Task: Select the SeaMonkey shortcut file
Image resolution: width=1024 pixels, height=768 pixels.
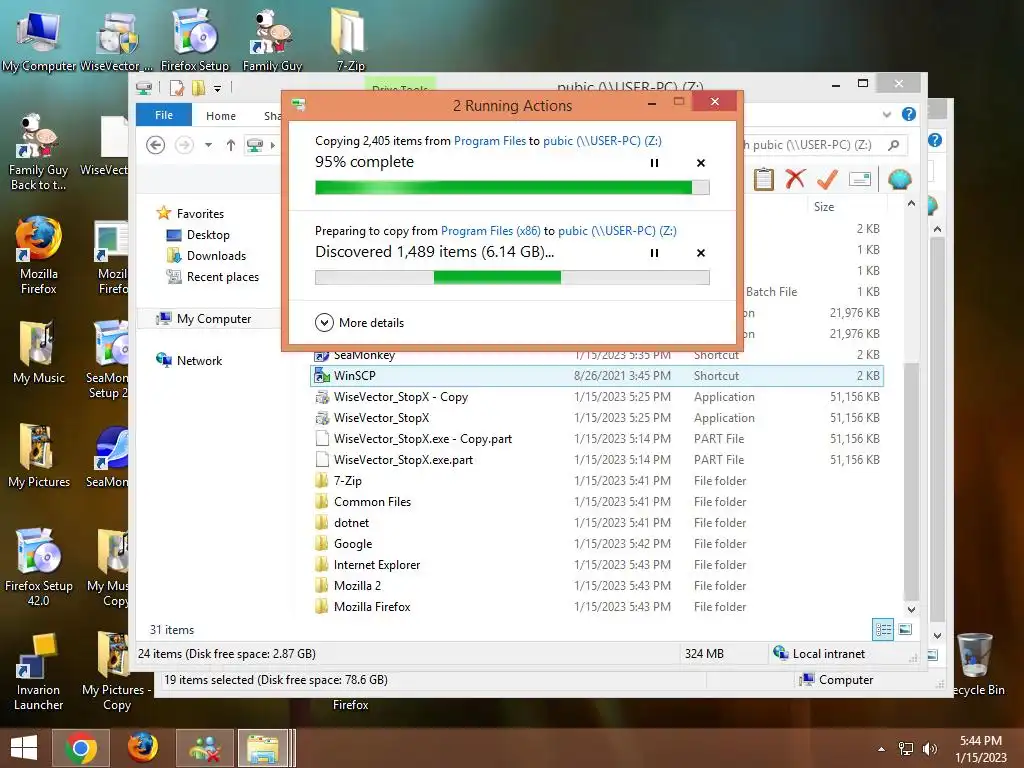Action: click(597, 355)
